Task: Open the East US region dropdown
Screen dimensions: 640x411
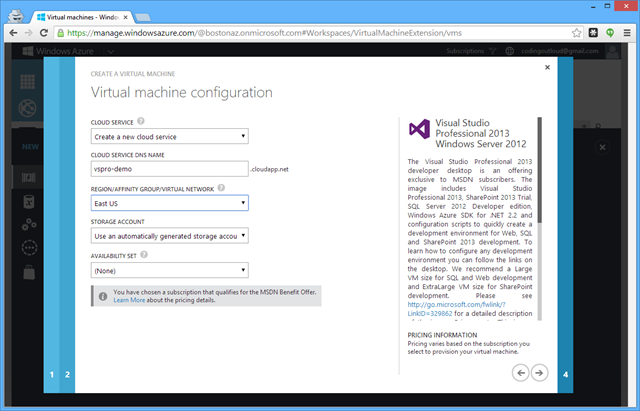Action: click(169, 203)
